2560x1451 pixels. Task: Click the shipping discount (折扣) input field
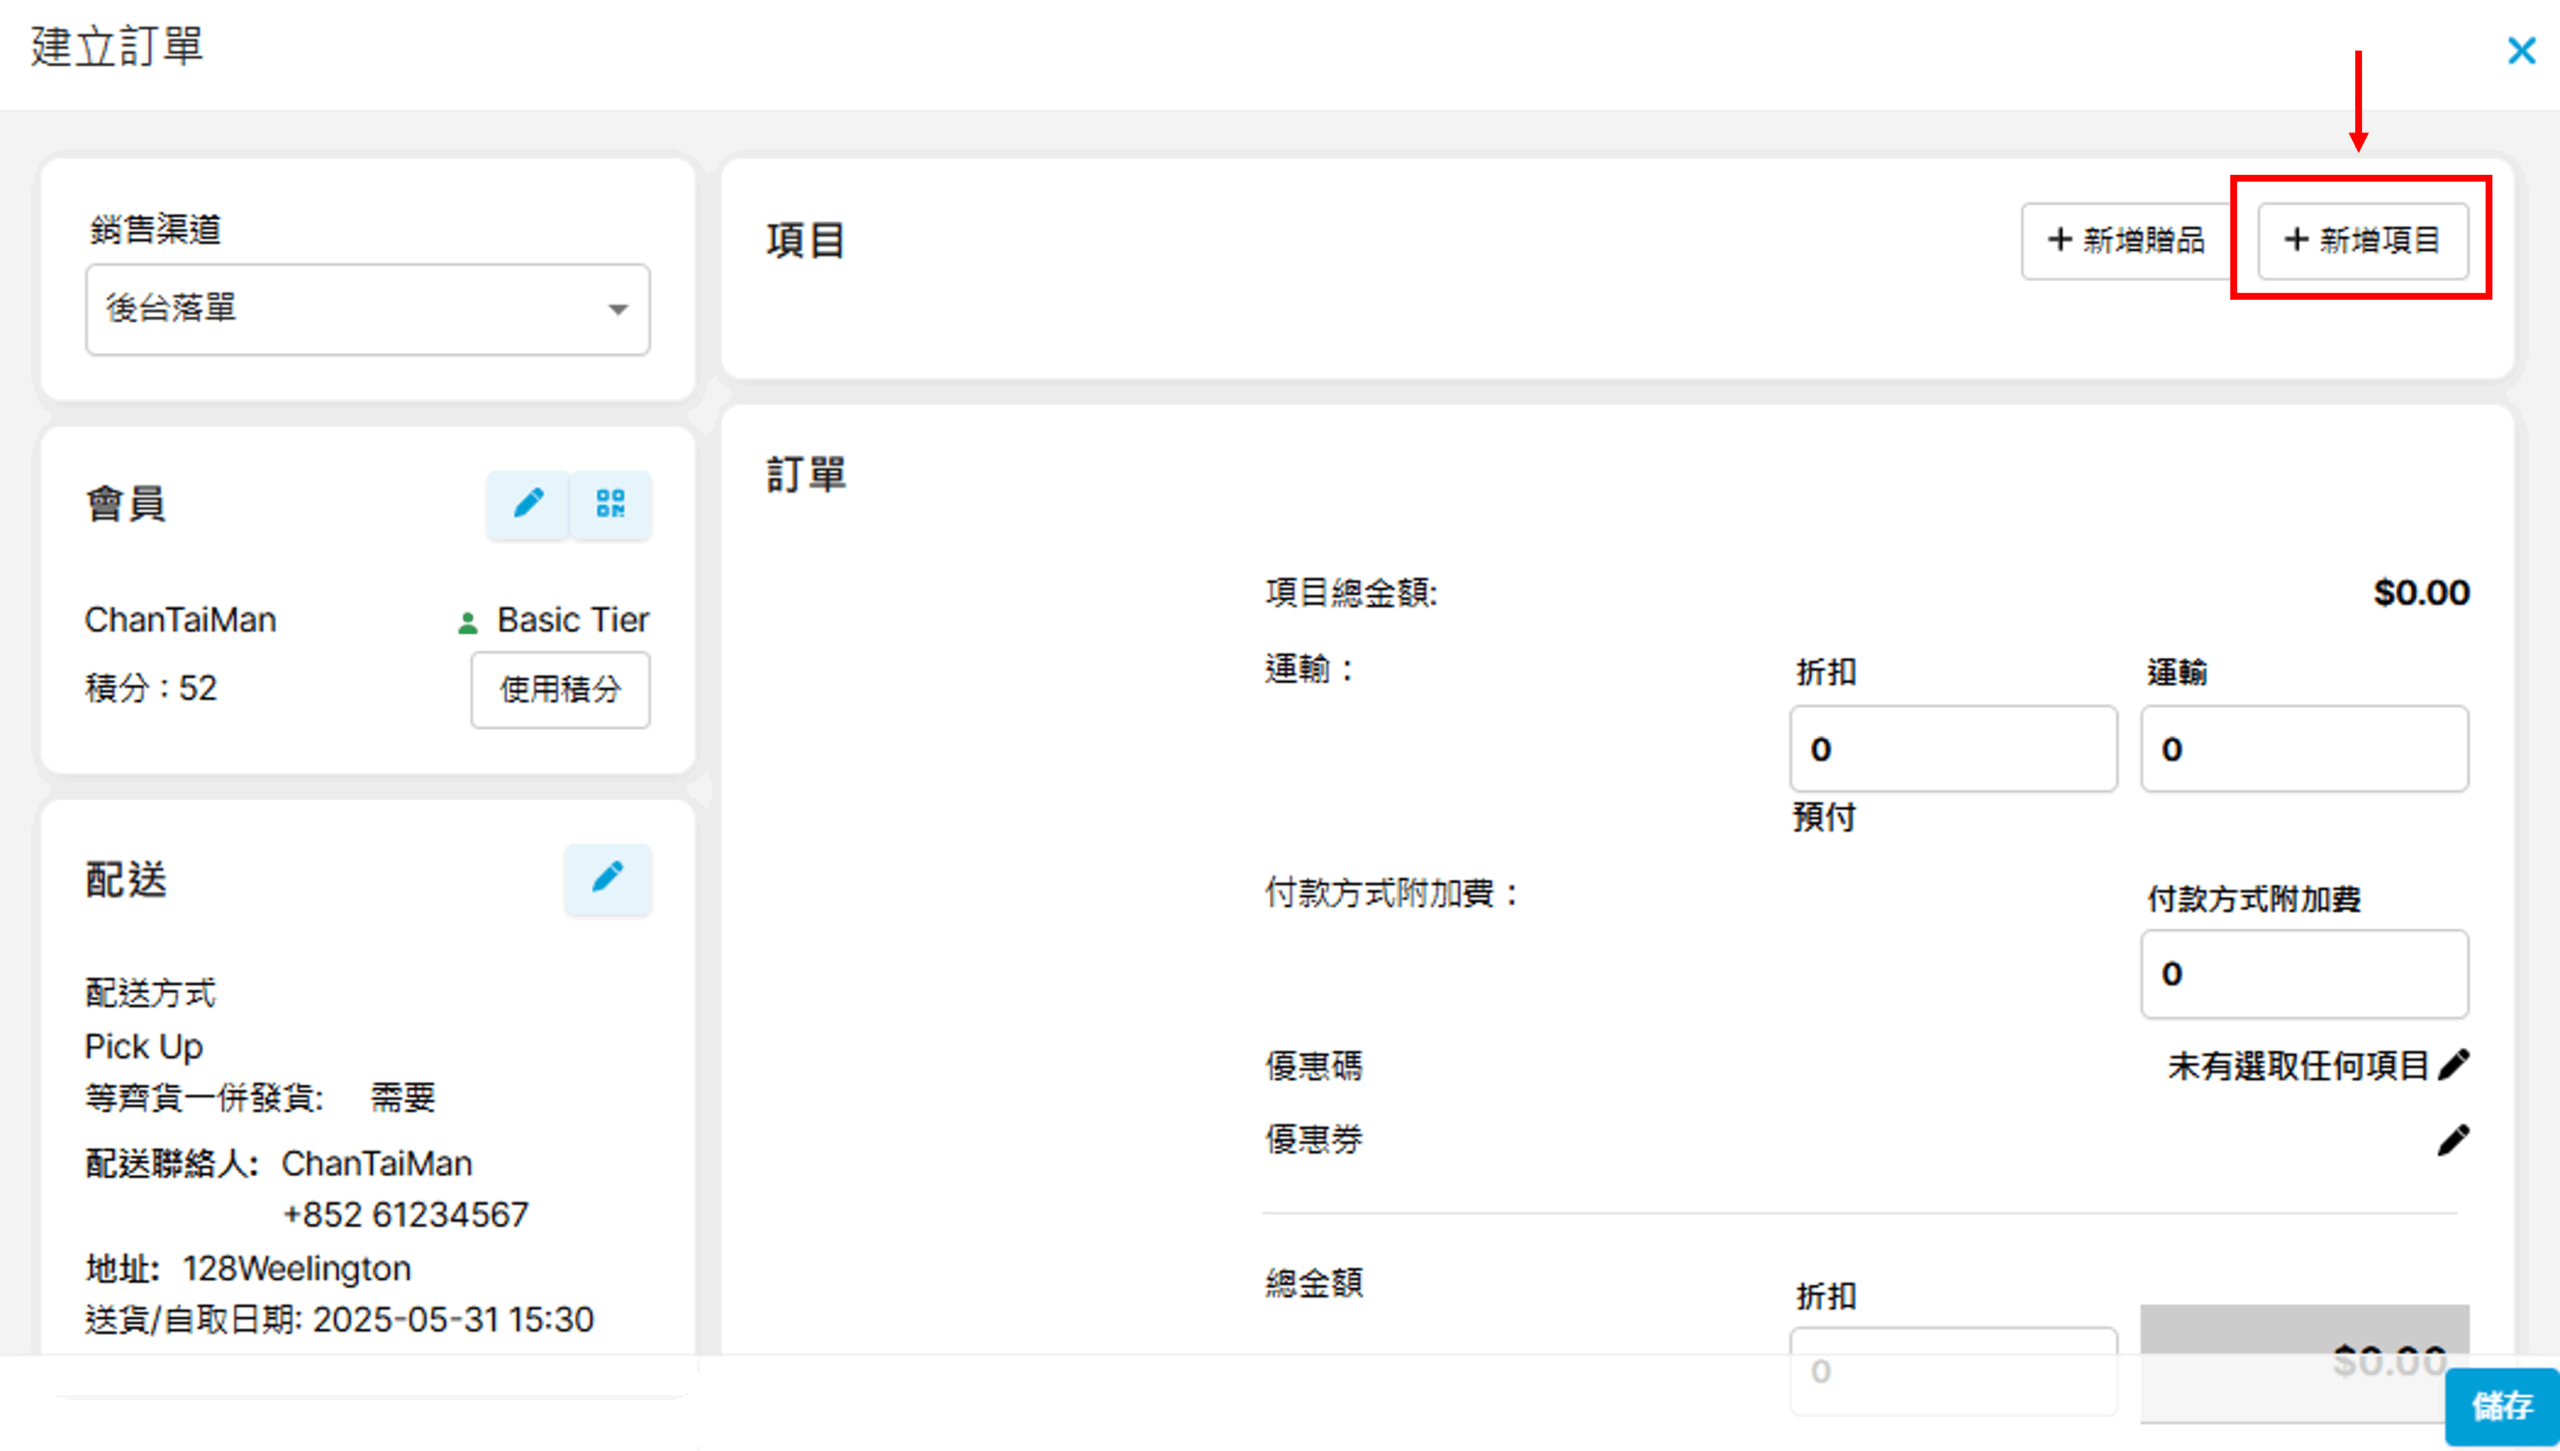1952,749
